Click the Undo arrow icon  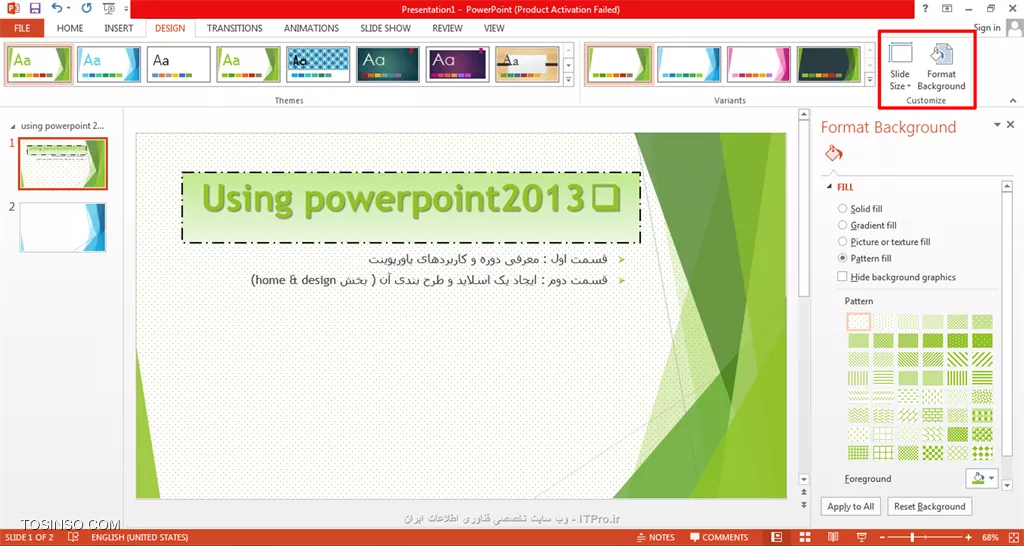coord(57,8)
